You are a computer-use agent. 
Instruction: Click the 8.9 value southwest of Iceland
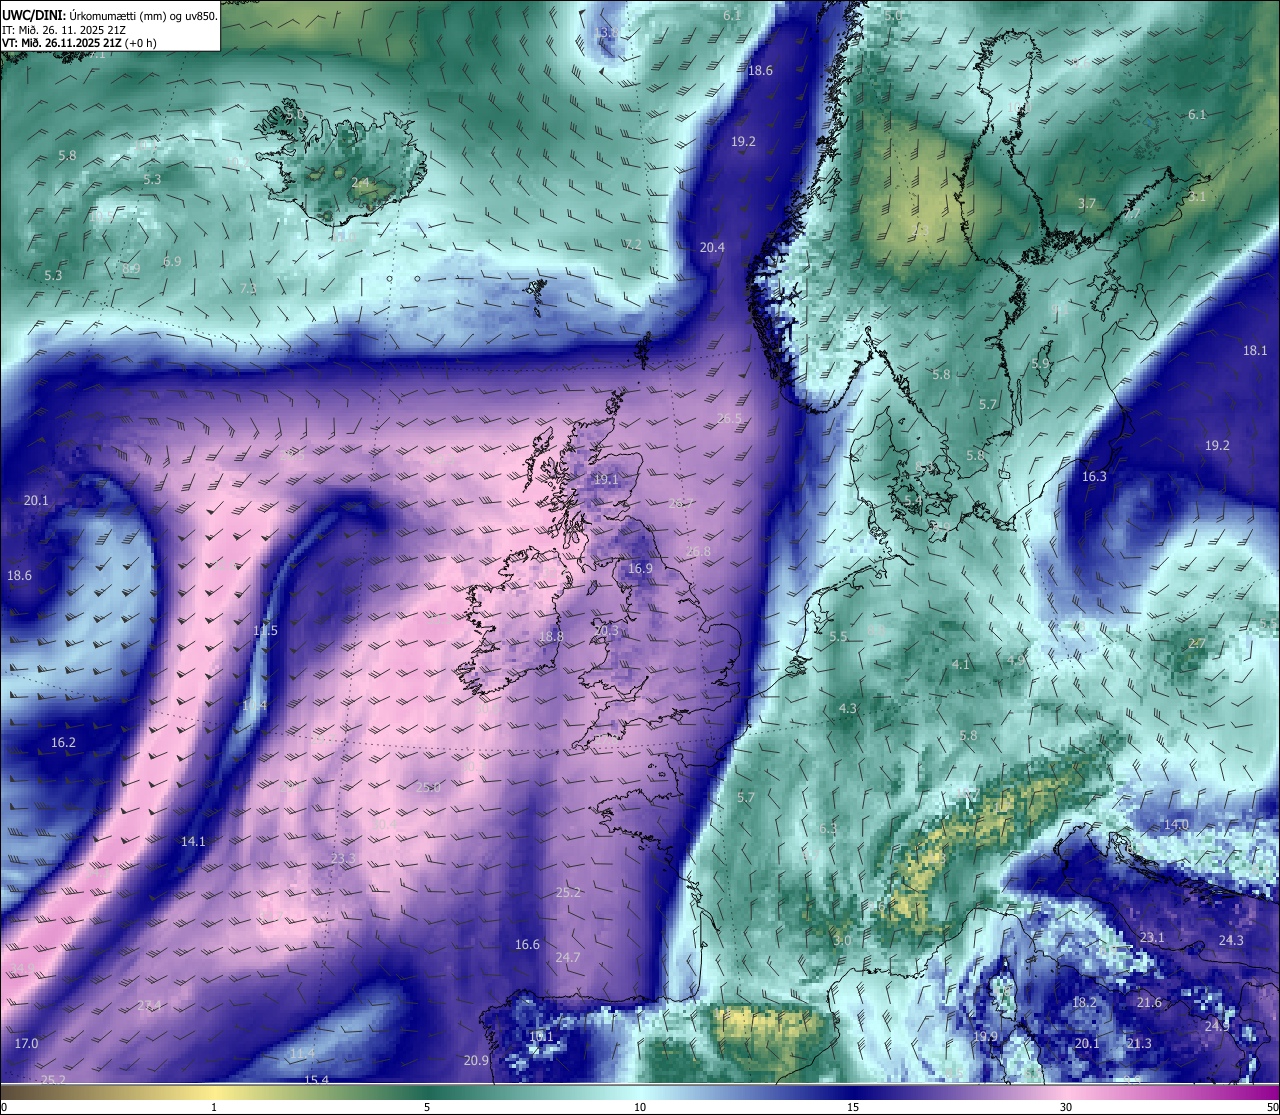131,268
